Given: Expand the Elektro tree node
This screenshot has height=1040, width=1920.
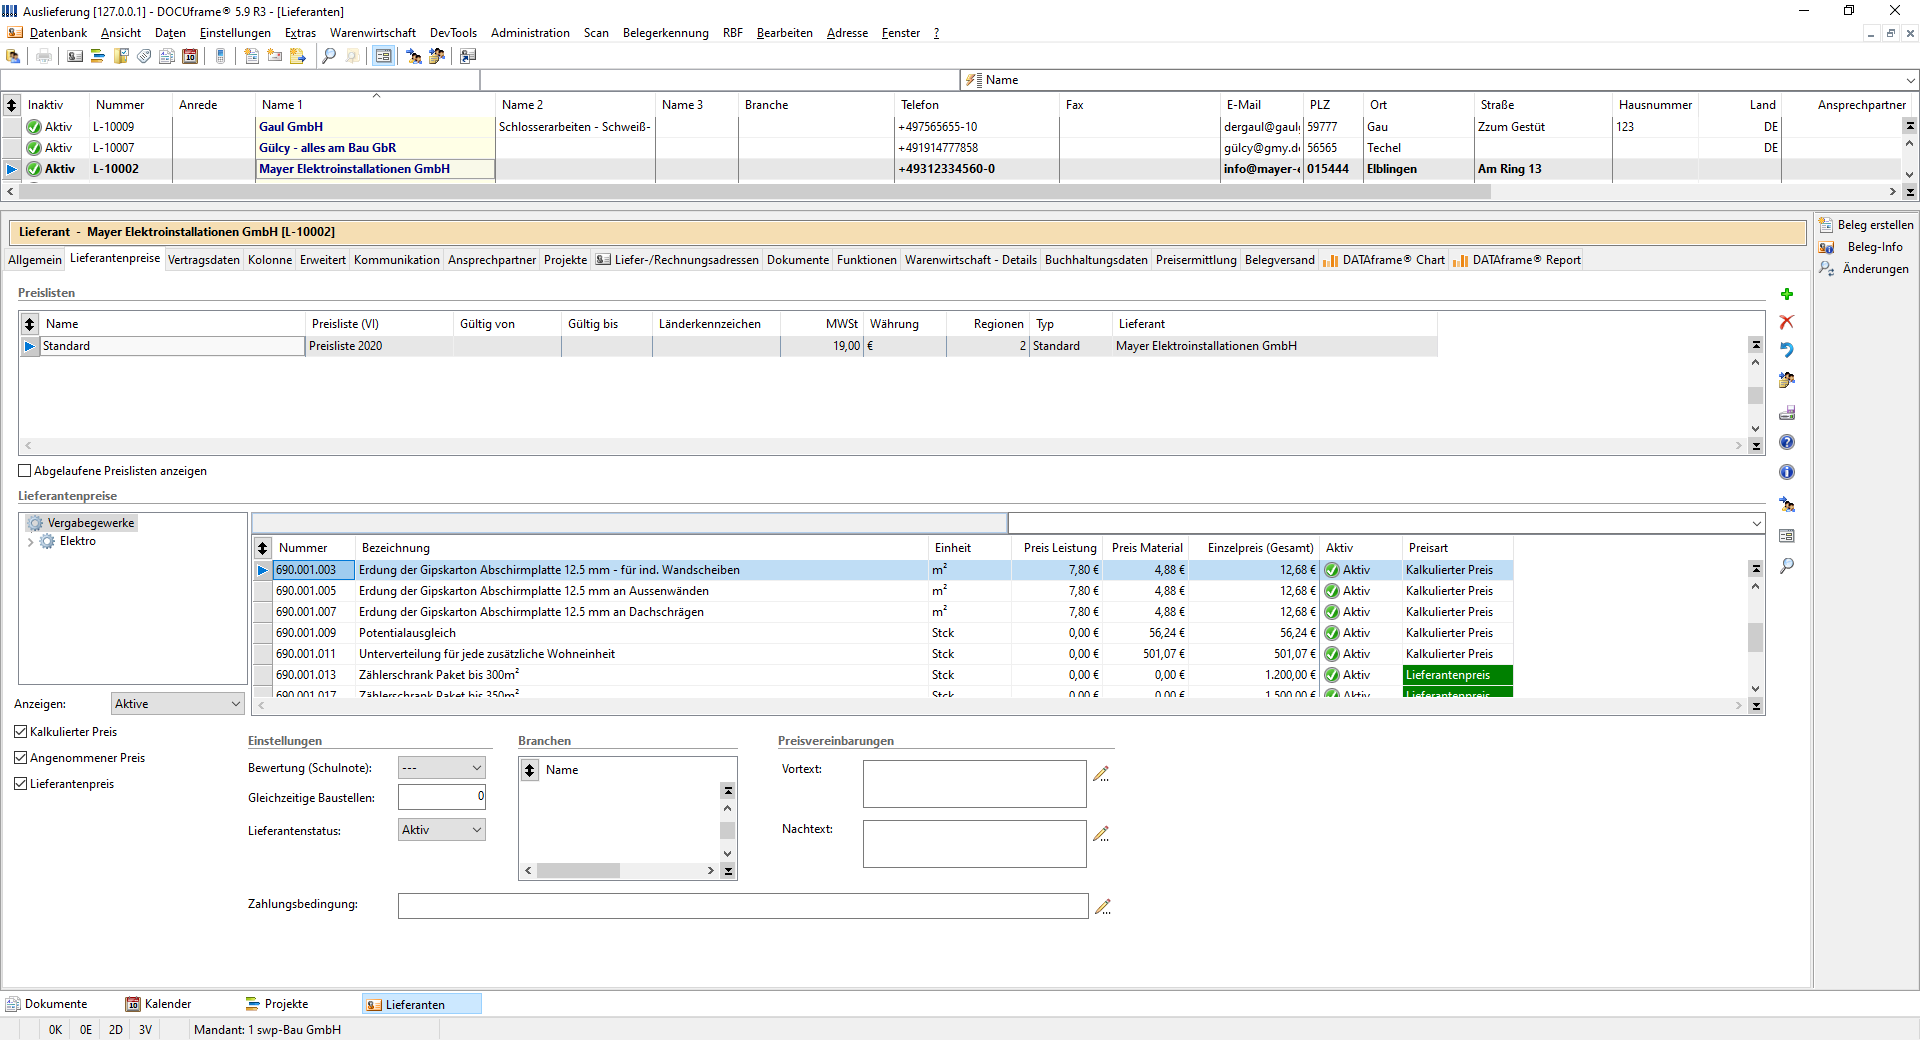Looking at the screenshot, I should (x=30, y=542).
